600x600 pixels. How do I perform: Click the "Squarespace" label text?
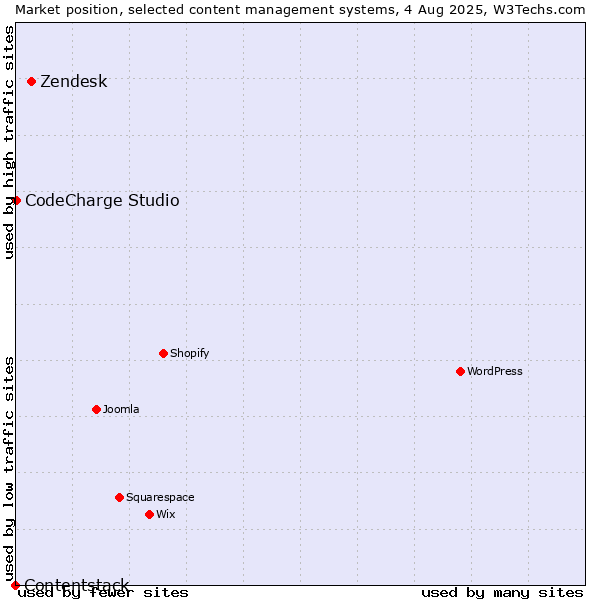[x=160, y=497]
